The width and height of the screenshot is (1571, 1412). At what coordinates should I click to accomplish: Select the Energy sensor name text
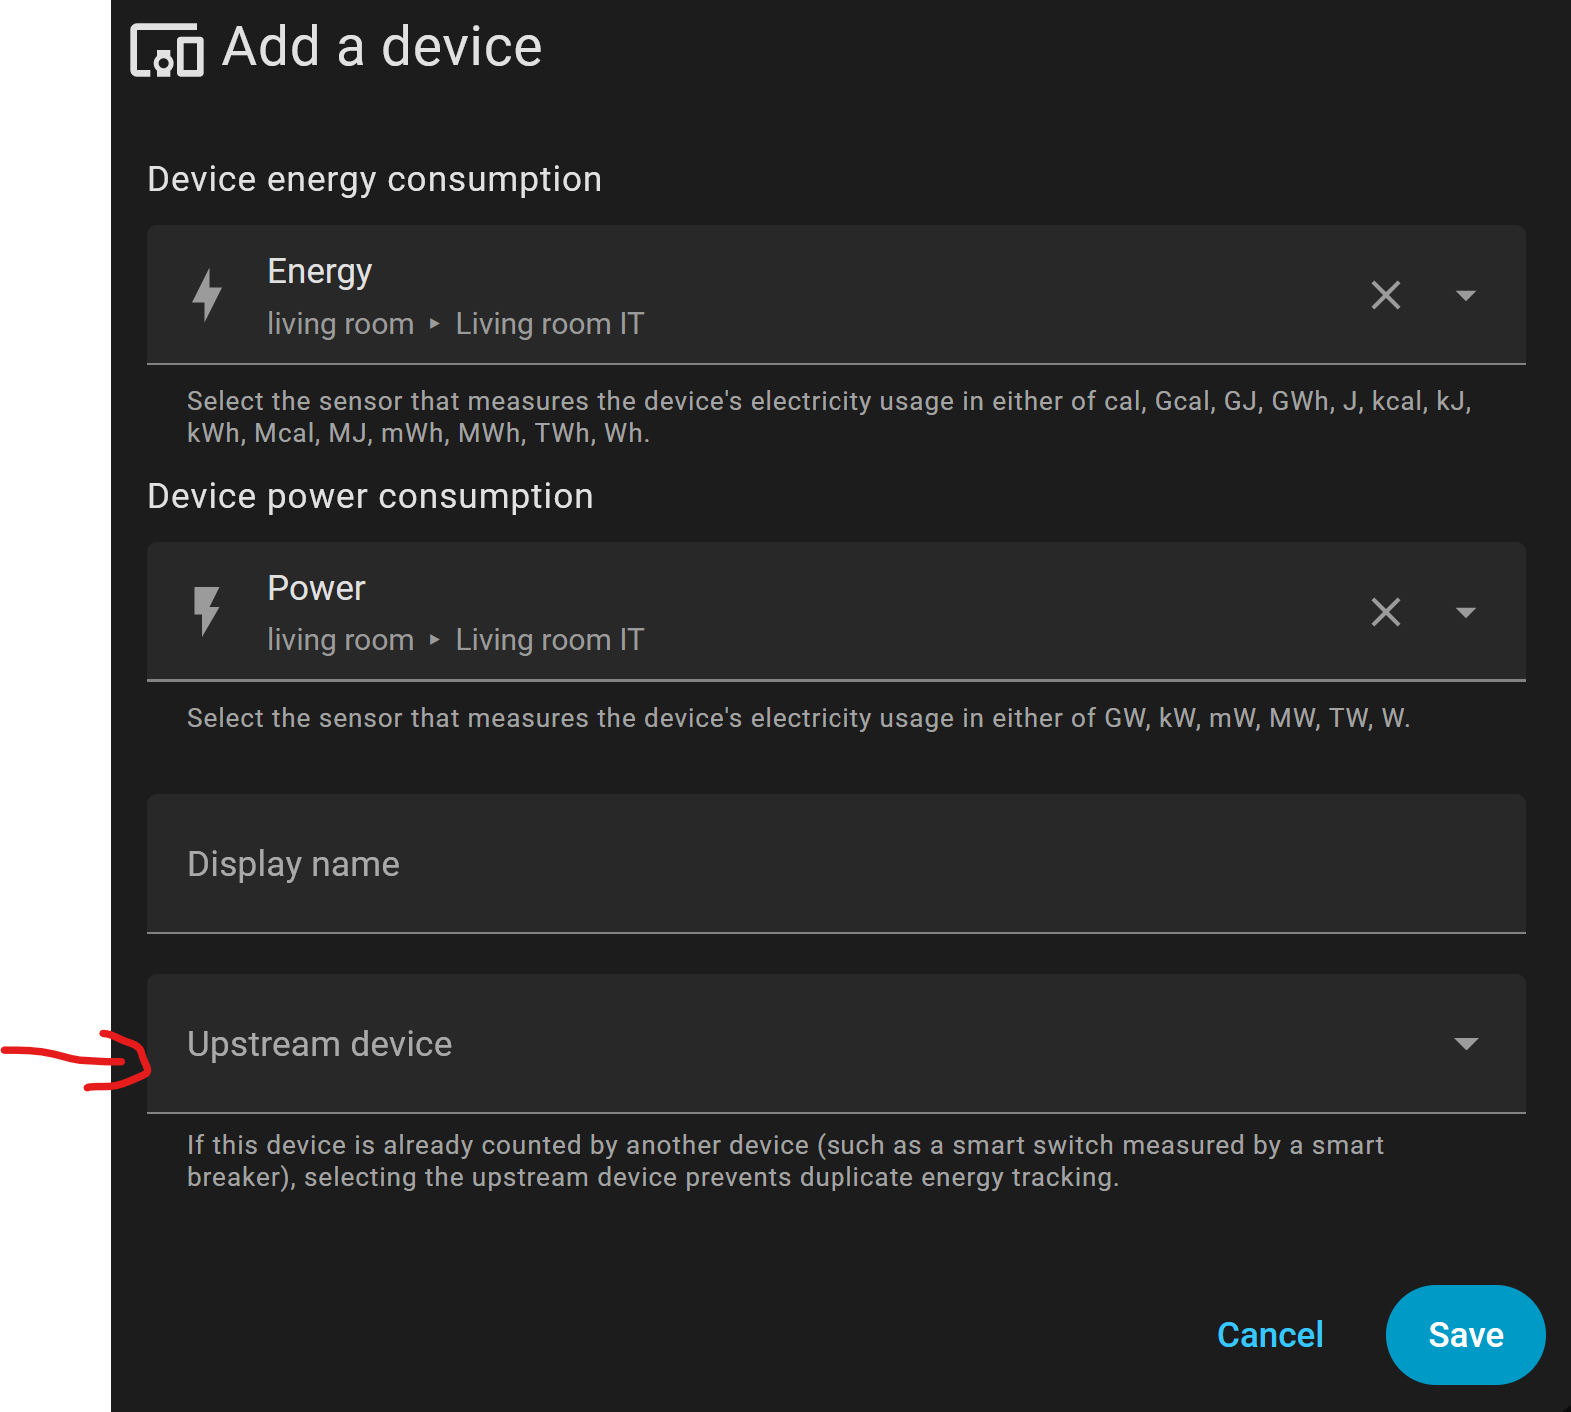(319, 272)
